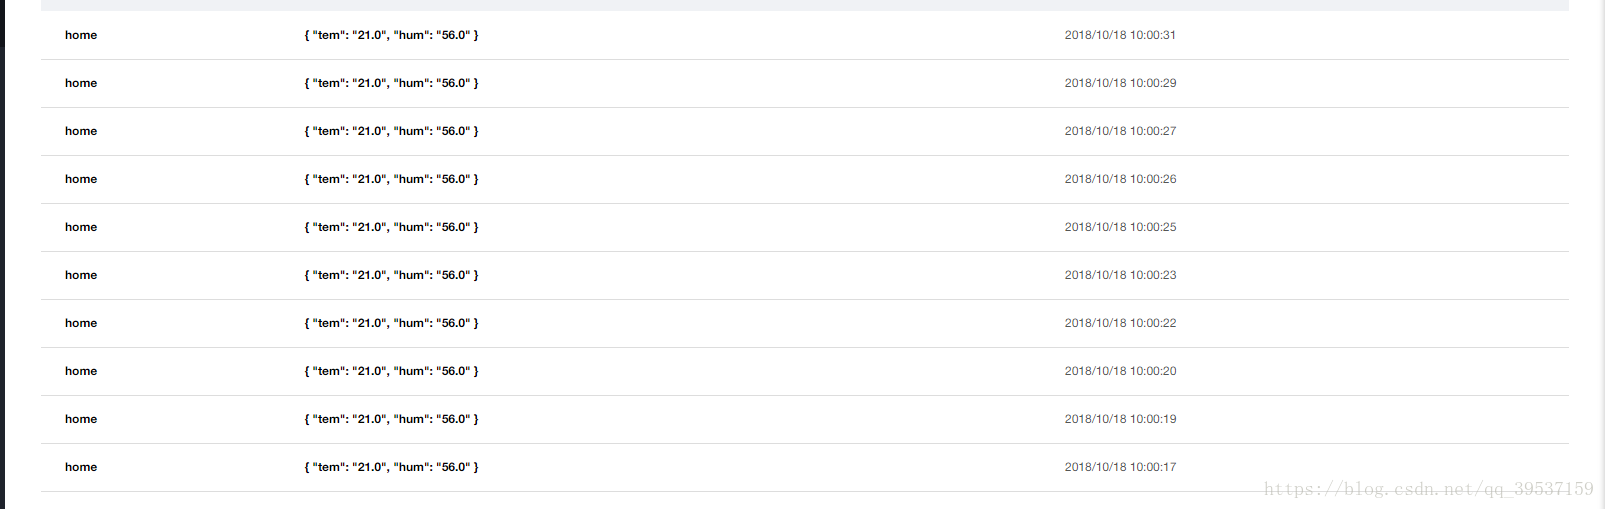1605x509 pixels.
Task: Click the JSON payload in the 10:00:25 row
Action: point(392,227)
